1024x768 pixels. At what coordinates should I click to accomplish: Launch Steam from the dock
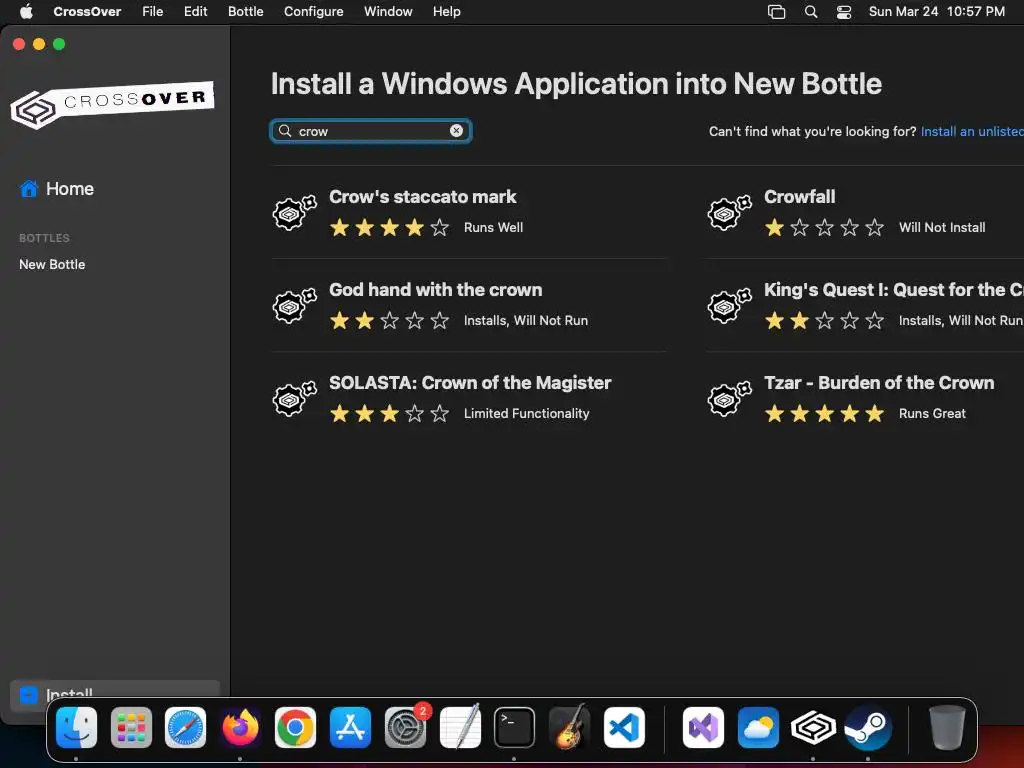pos(868,727)
